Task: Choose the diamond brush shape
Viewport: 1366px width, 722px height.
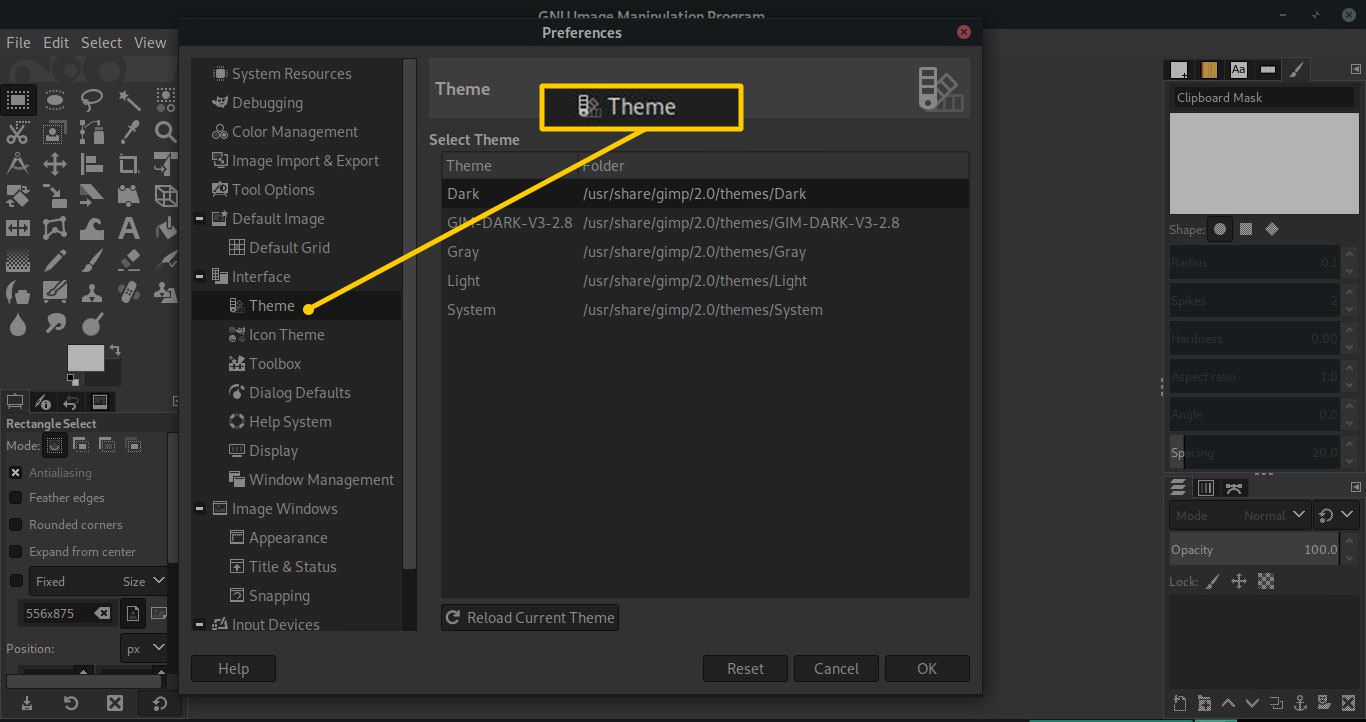Action: click(1272, 229)
